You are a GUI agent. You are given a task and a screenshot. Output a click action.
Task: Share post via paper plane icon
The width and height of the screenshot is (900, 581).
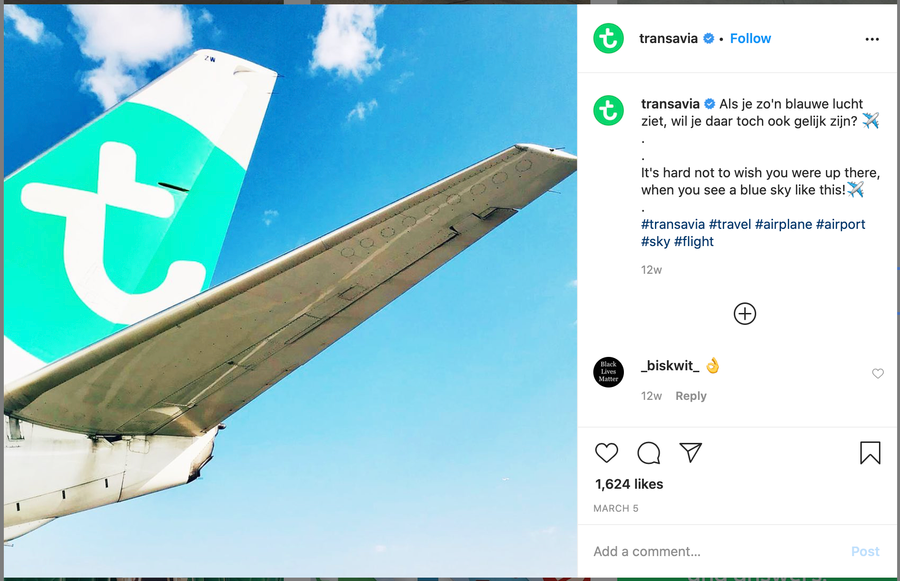[x=690, y=453]
